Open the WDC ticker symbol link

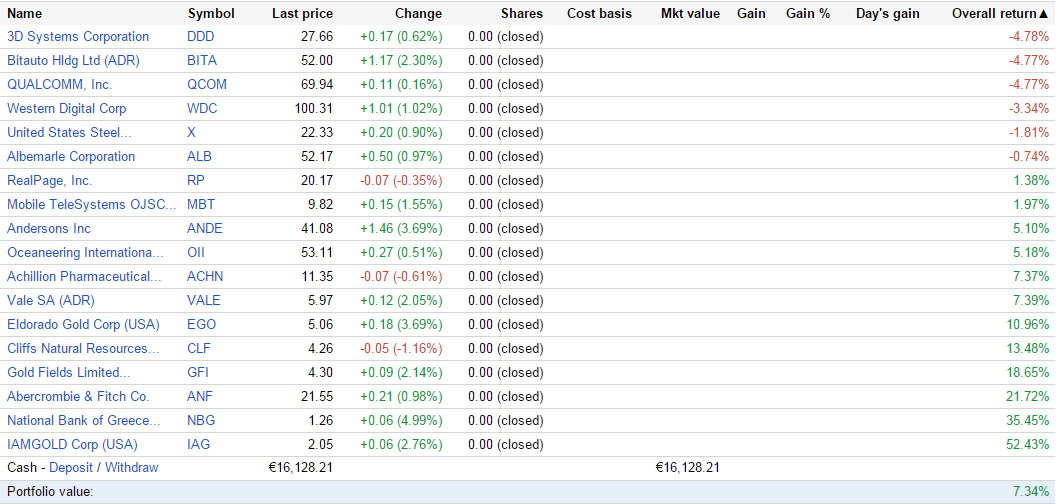click(202, 109)
